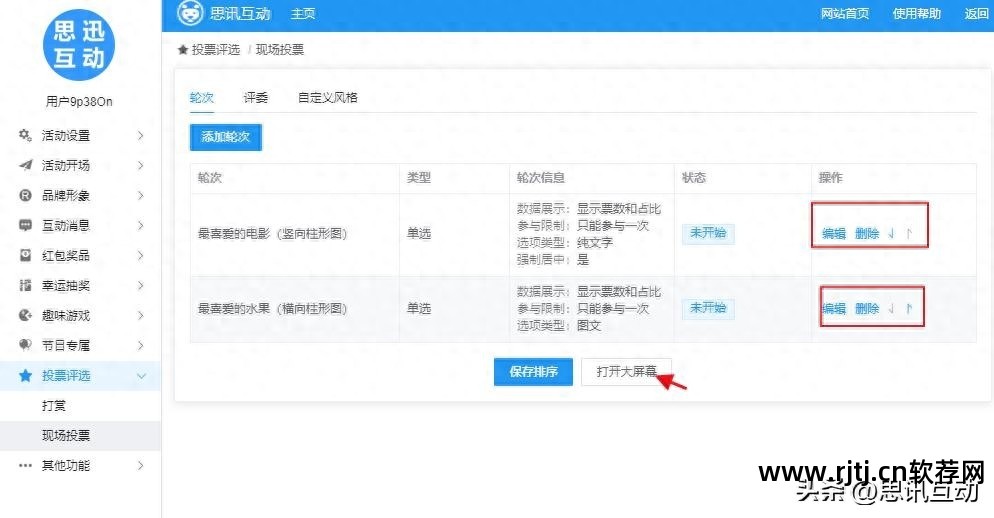The image size is (994, 518).
Task: Click the 返回 link in top bar
Action: click(x=976, y=13)
